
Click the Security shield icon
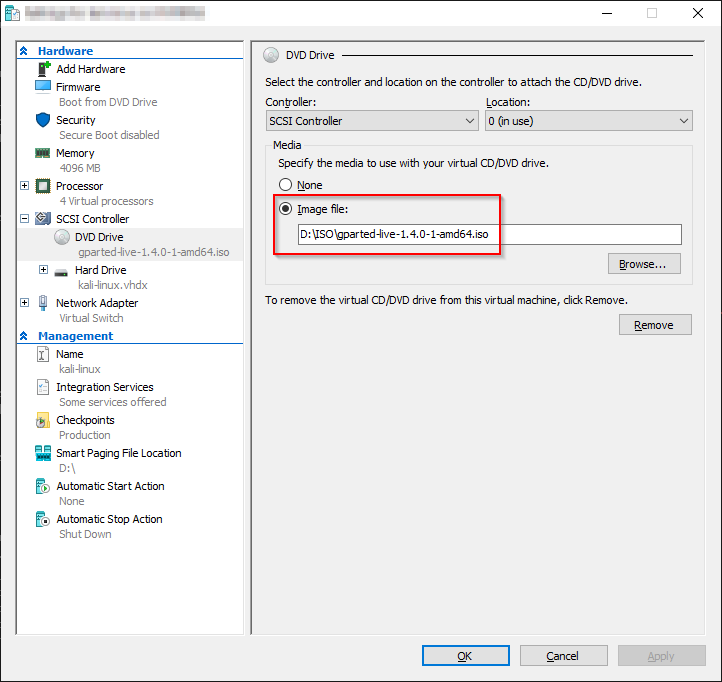(x=43, y=120)
